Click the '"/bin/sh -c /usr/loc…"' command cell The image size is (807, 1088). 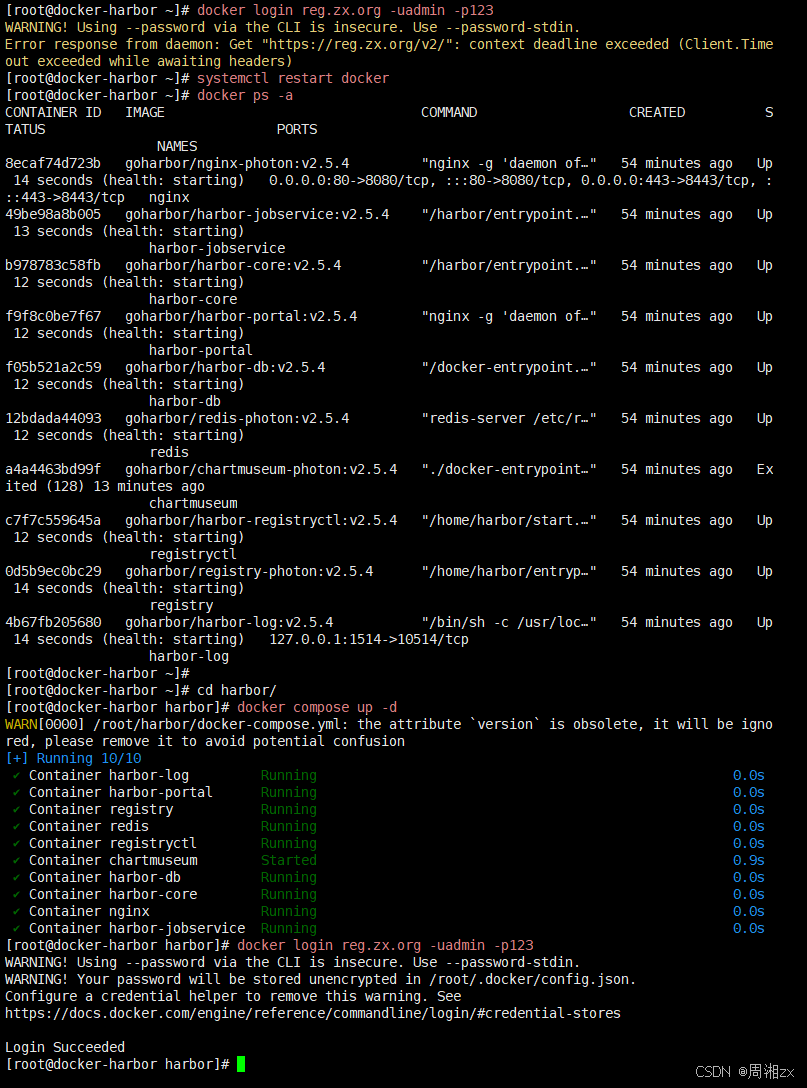[x=509, y=622]
